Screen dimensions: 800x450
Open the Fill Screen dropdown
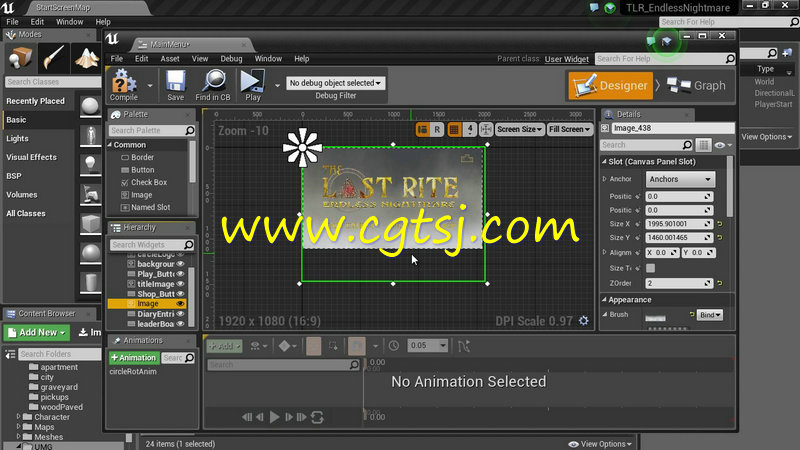pyautogui.click(x=569, y=130)
